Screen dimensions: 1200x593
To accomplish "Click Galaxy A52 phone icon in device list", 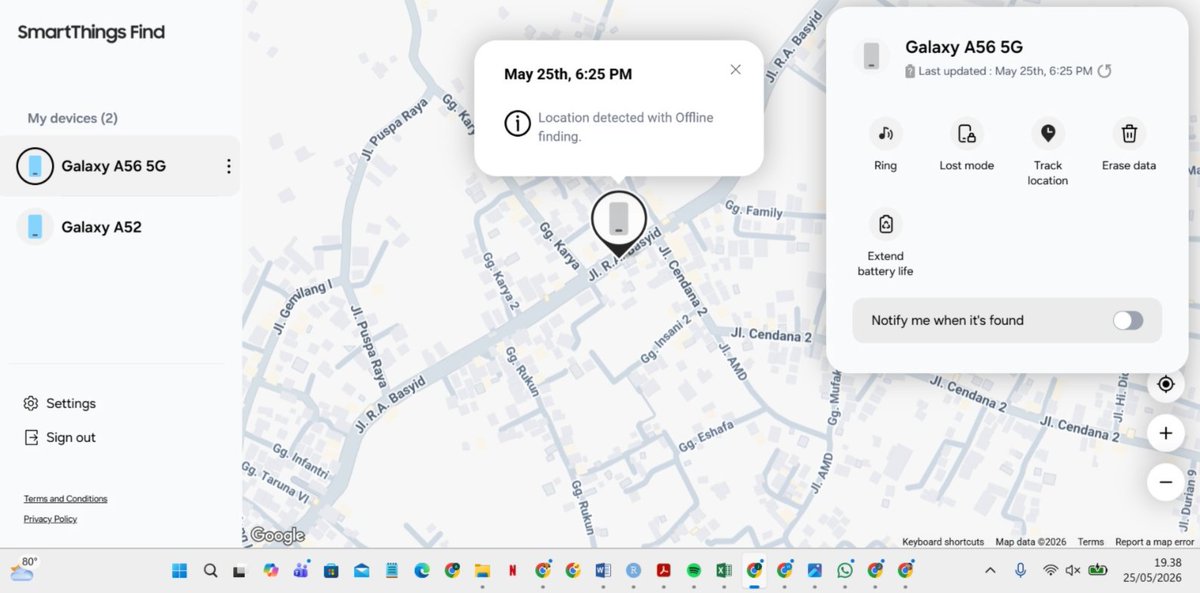I will tap(35, 227).
